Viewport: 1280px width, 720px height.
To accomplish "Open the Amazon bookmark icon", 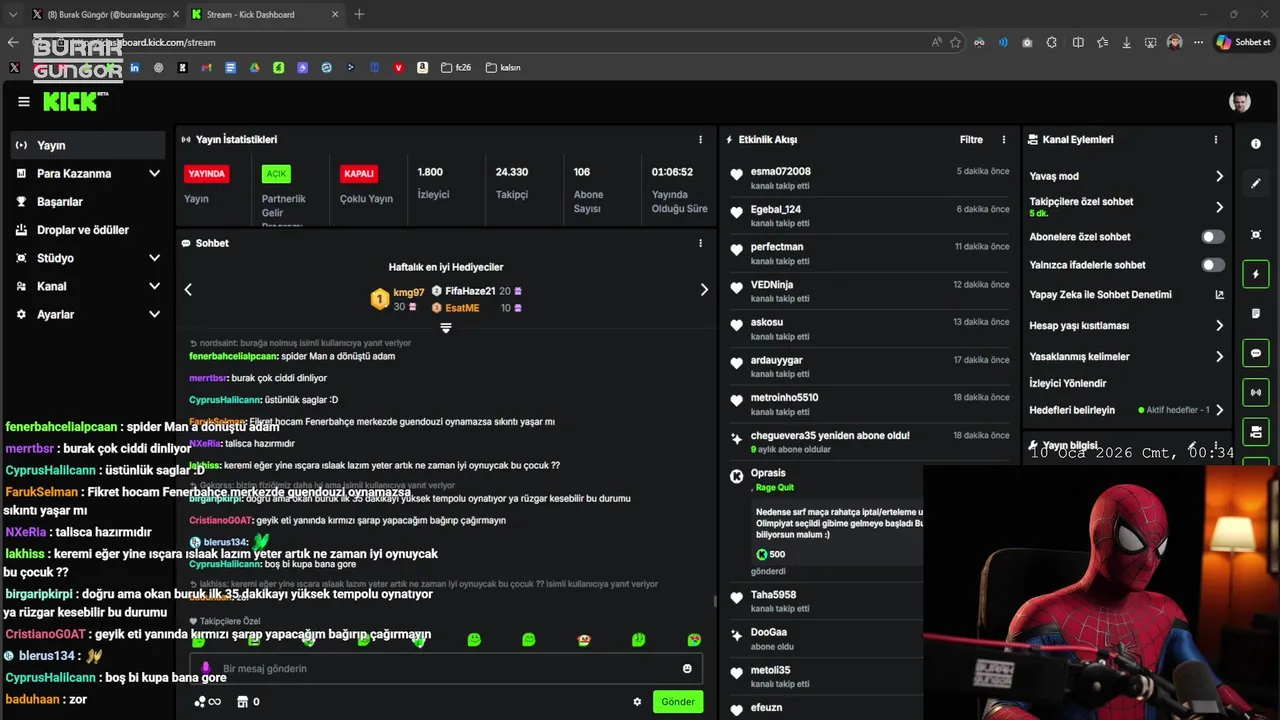I will (423, 68).
